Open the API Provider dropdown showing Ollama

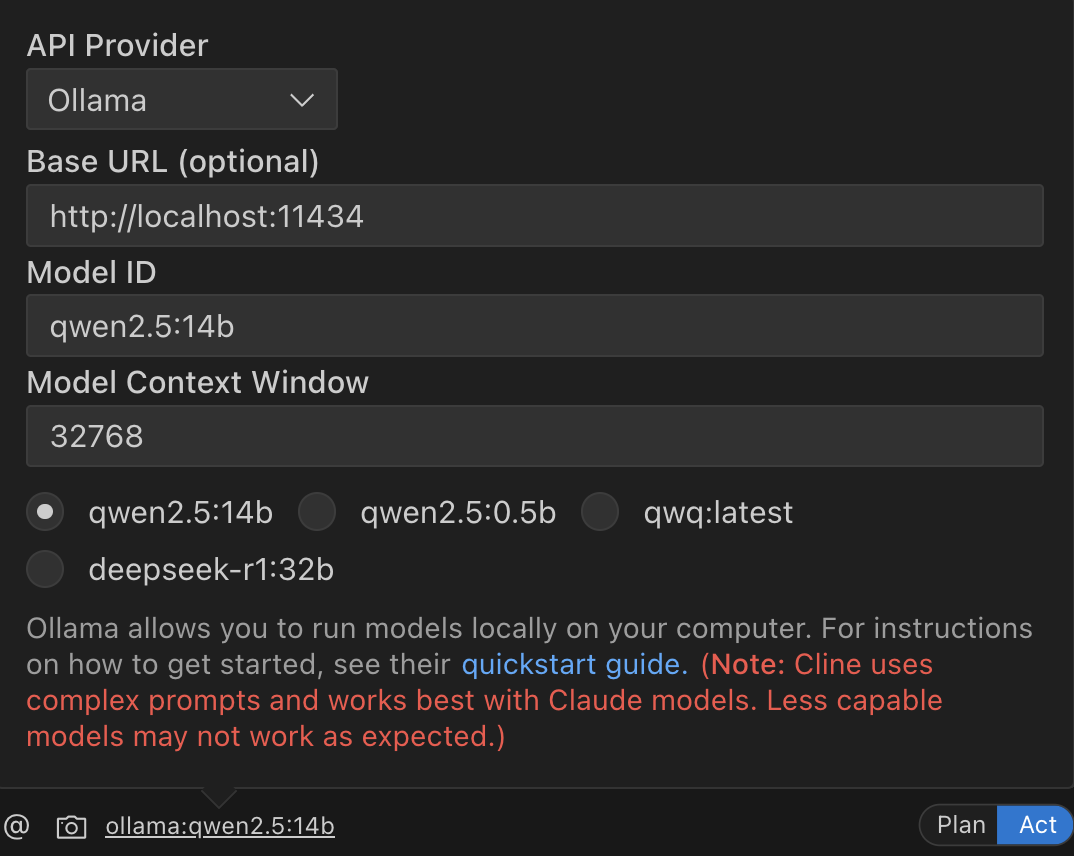click(182, 99)
